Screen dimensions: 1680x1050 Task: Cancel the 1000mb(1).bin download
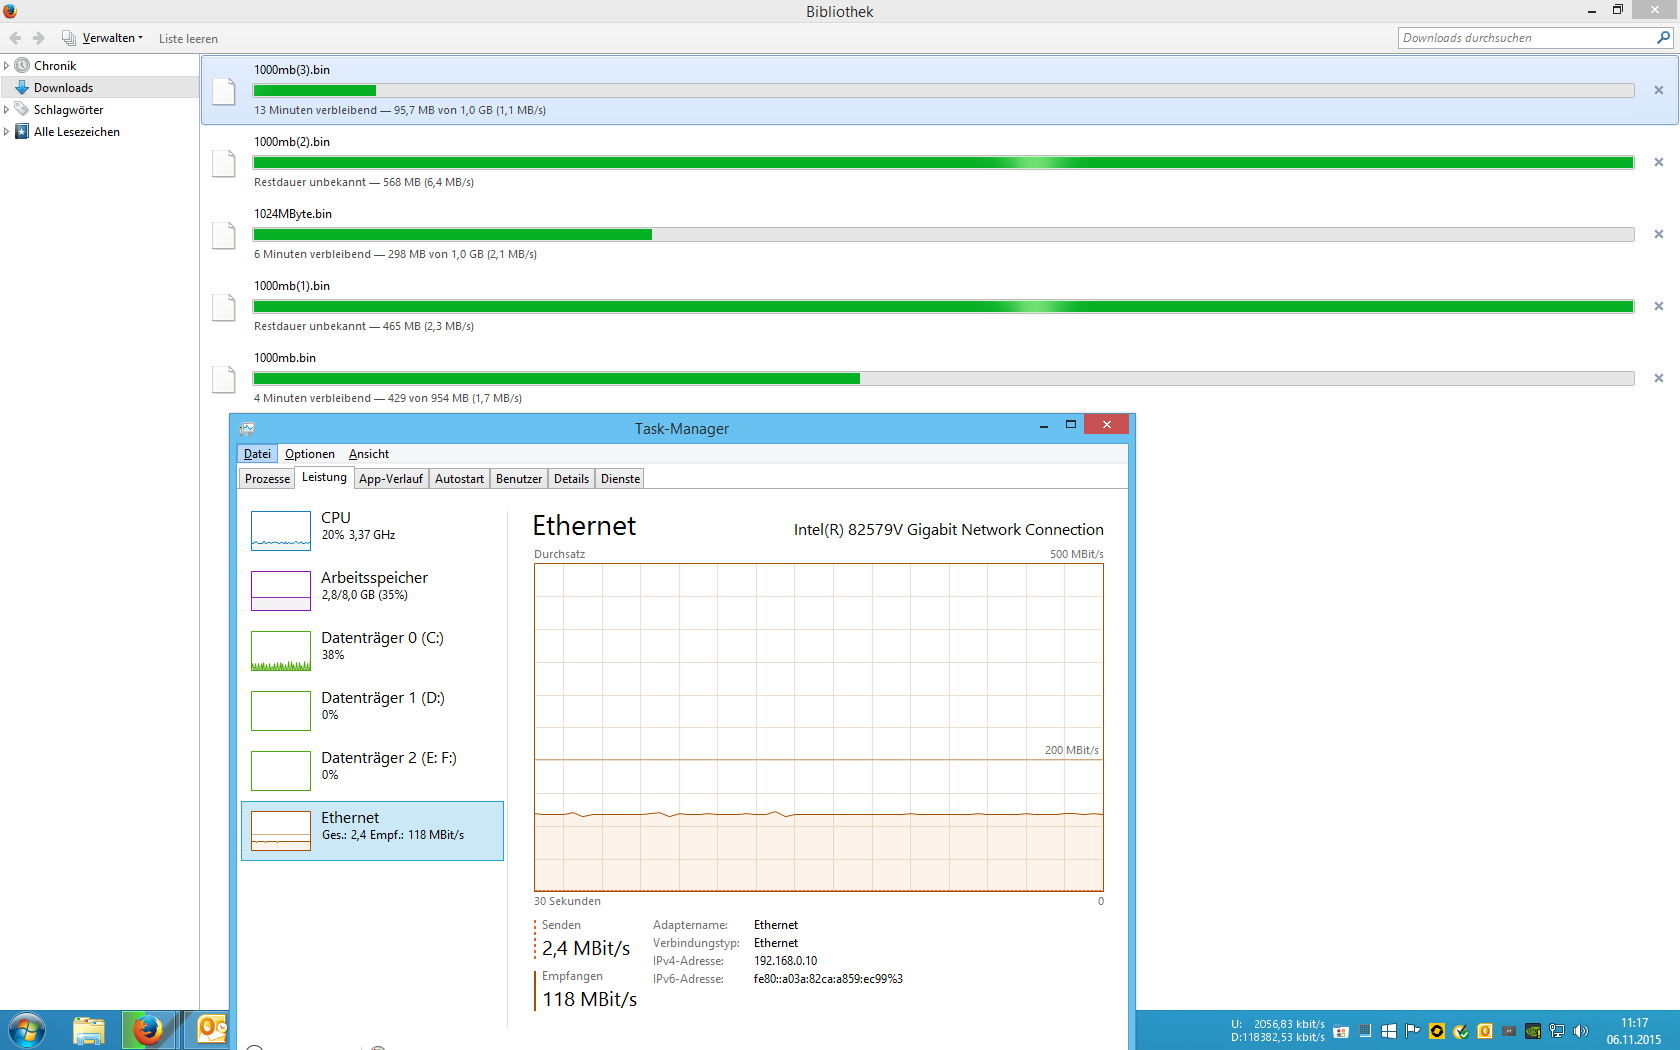1659,306
